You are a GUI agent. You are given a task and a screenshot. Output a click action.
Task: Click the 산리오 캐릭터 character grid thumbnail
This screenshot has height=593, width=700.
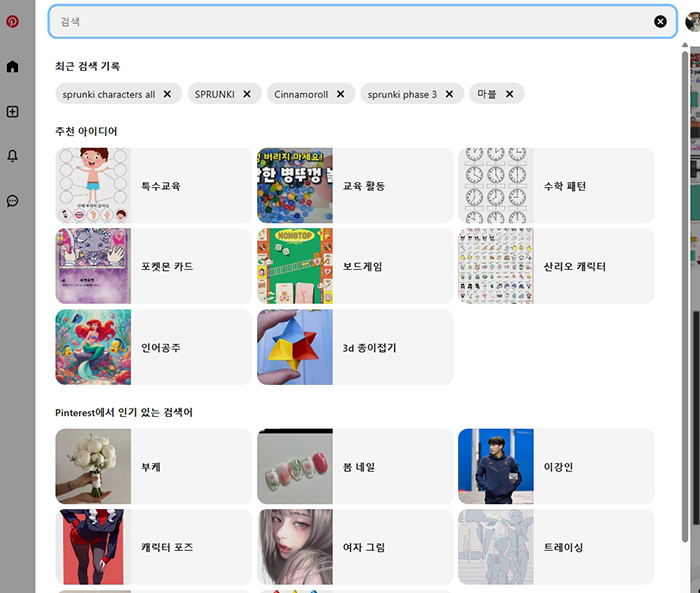tap(496, 266)
